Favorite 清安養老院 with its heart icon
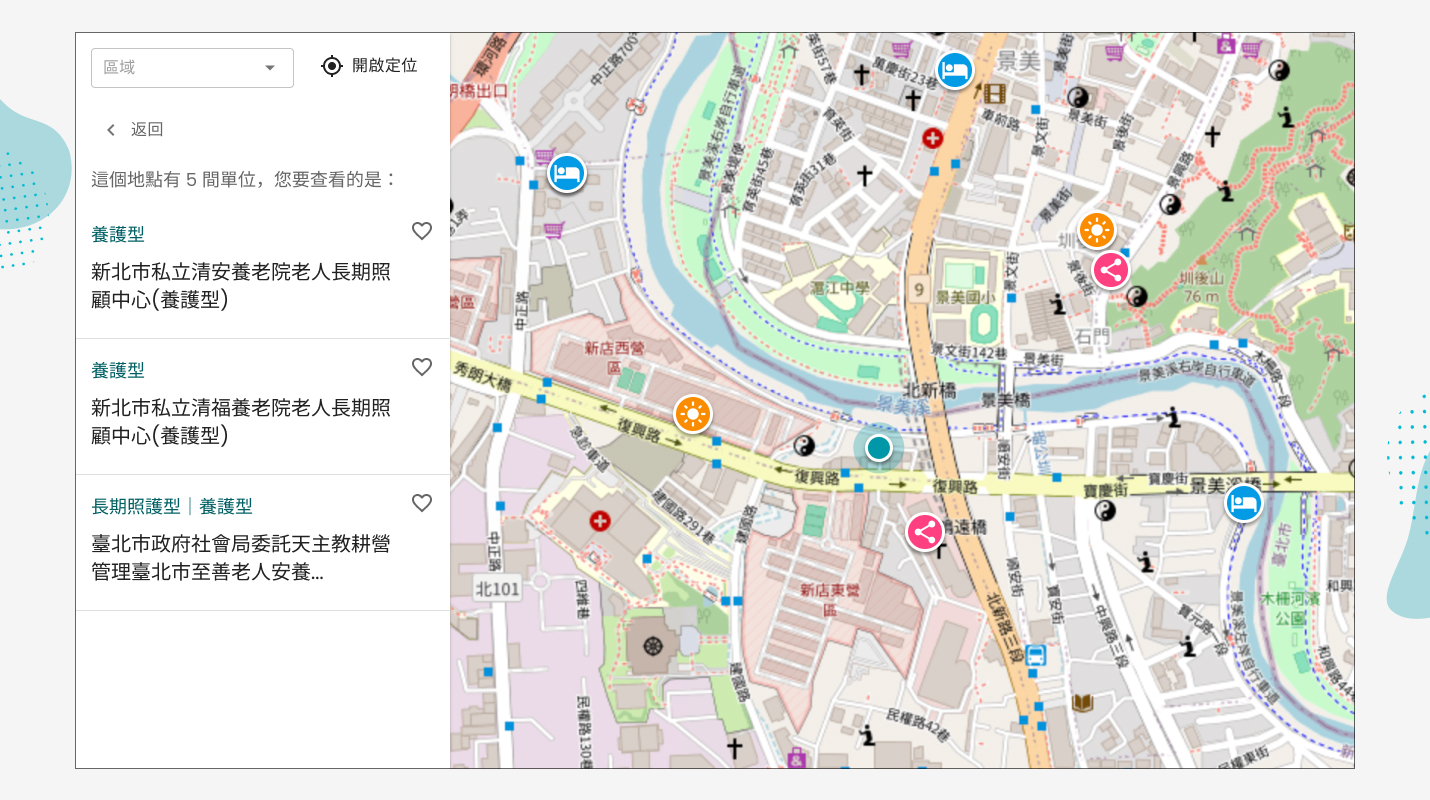The image size is (1430, 800). pos(422,231)
